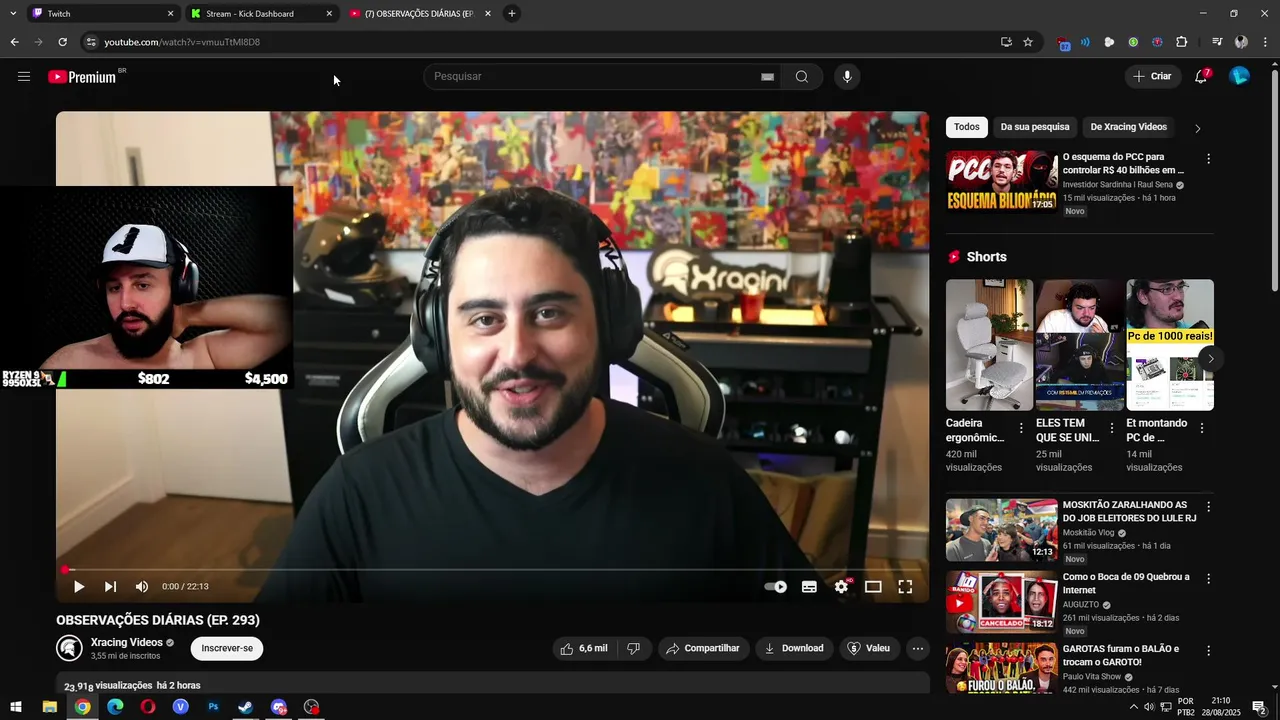The height and width of the screenshot is (720, 1280).
Task: Open Photoshop from the taskbar
Action: tap(213, 707)
